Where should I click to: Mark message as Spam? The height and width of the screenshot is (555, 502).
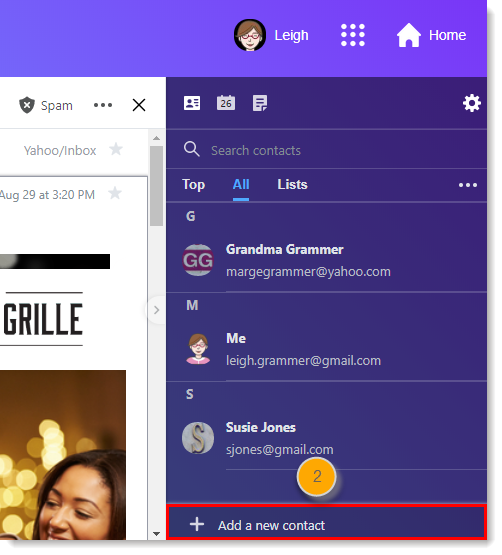coord(46,105)
